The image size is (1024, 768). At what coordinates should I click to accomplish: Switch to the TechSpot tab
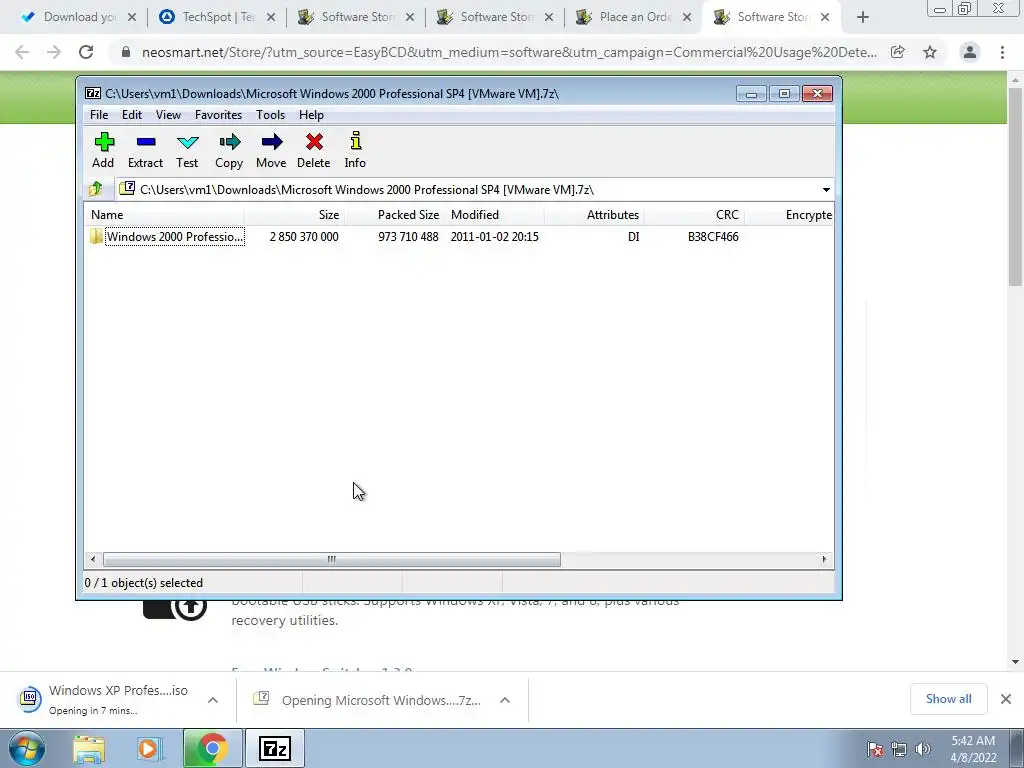[x=218, y=17]
